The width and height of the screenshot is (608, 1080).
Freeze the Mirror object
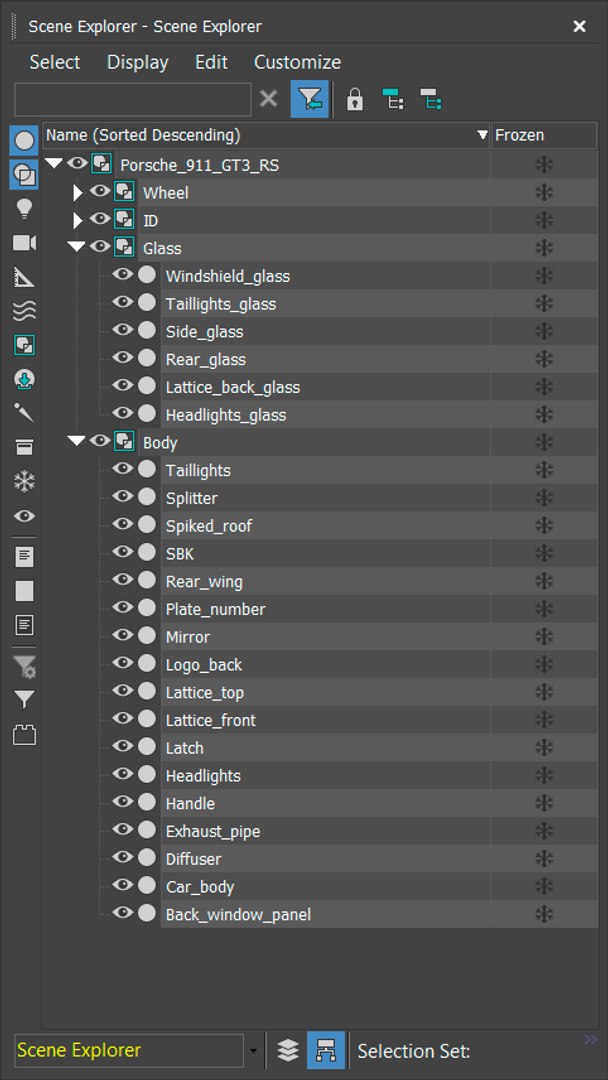(544, 637)
